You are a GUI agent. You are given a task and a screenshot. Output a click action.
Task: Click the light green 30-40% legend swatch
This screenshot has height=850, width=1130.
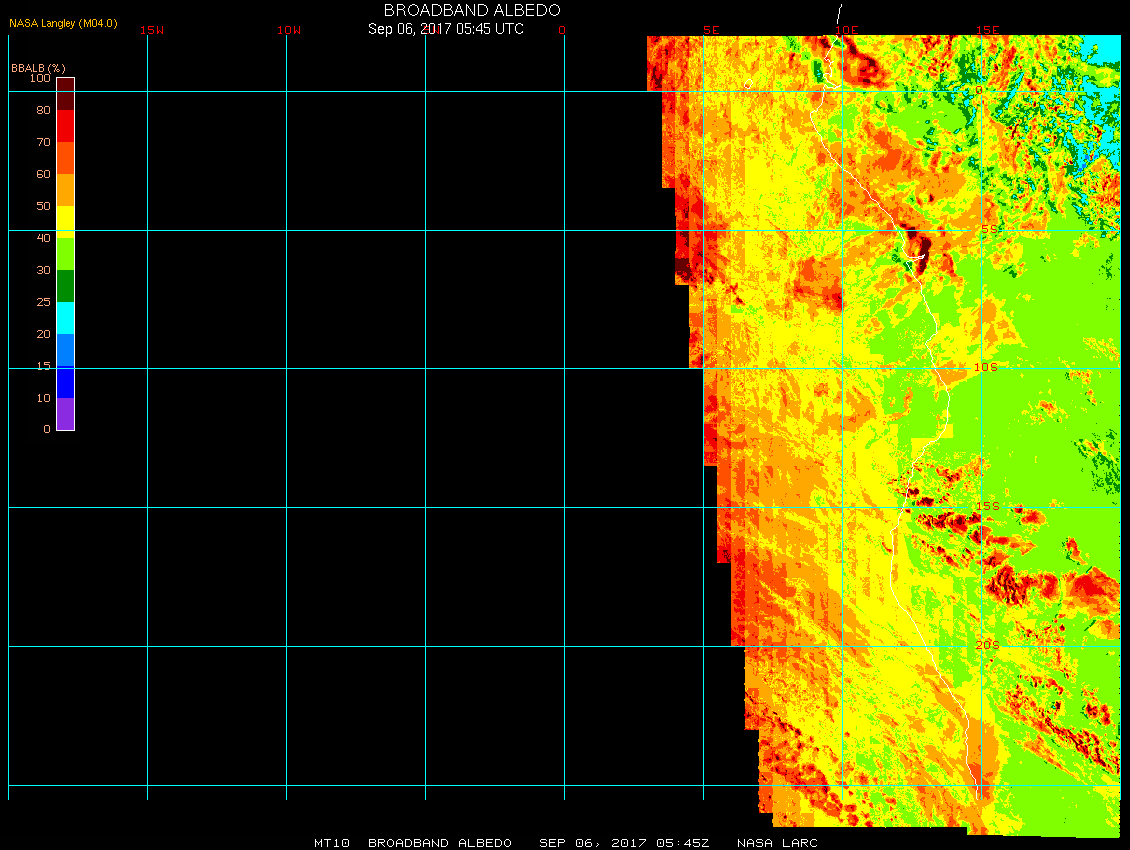[x=65, y=253]
